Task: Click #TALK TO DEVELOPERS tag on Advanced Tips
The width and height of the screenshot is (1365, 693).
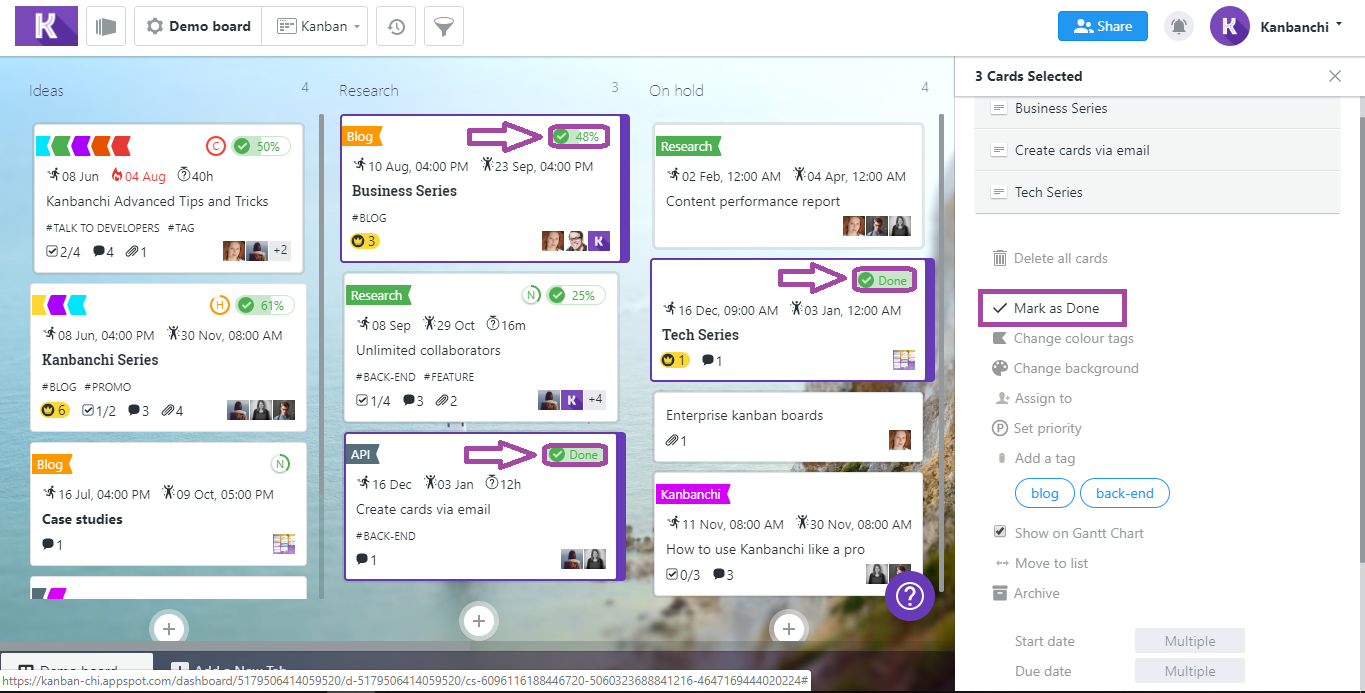Action: tap(103, 228)
